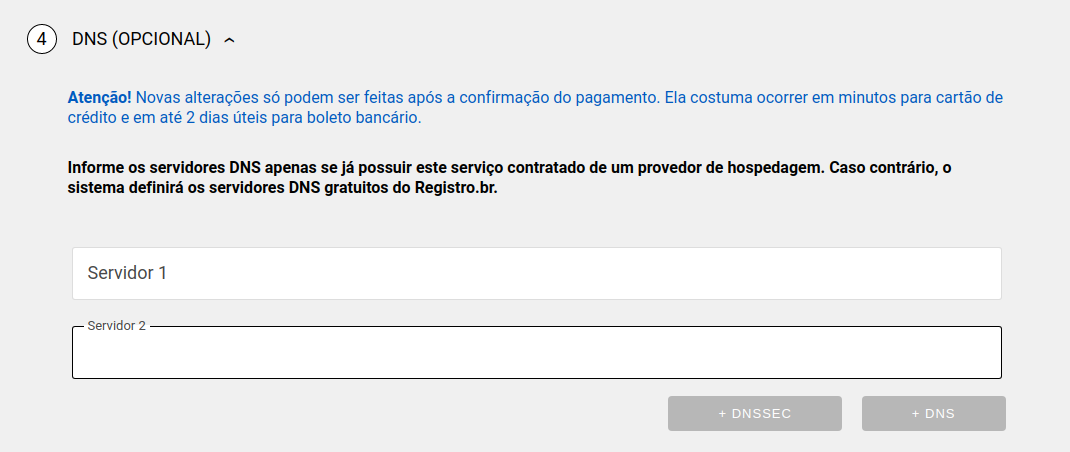Collapse the DNS section with the chevron

point(230,41)
